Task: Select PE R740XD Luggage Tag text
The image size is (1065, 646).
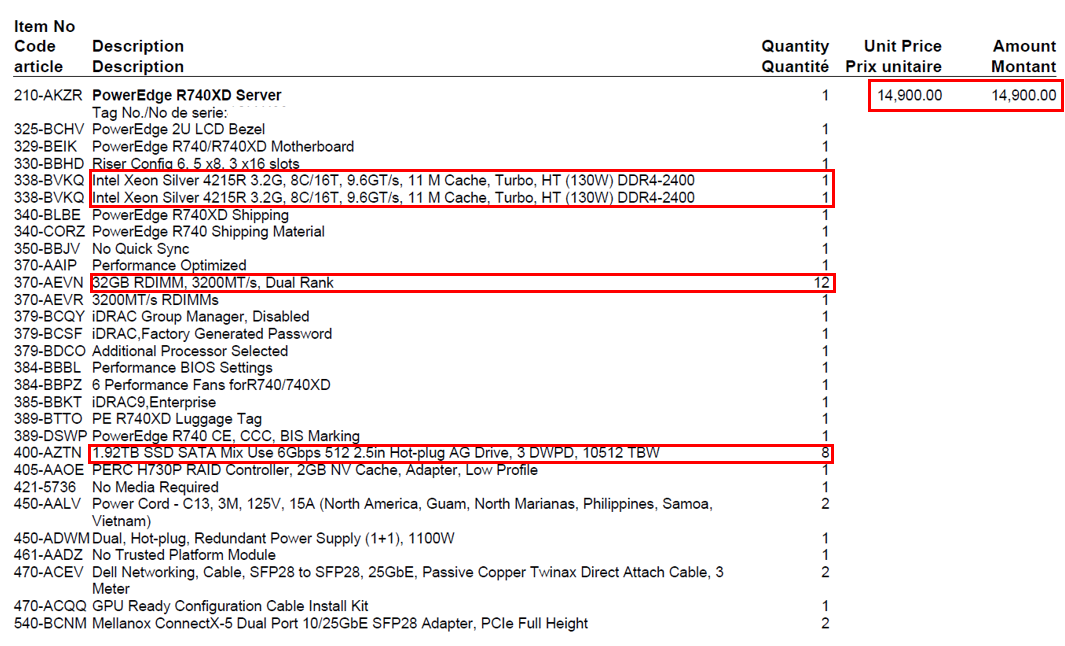Action: click(177, 419)
